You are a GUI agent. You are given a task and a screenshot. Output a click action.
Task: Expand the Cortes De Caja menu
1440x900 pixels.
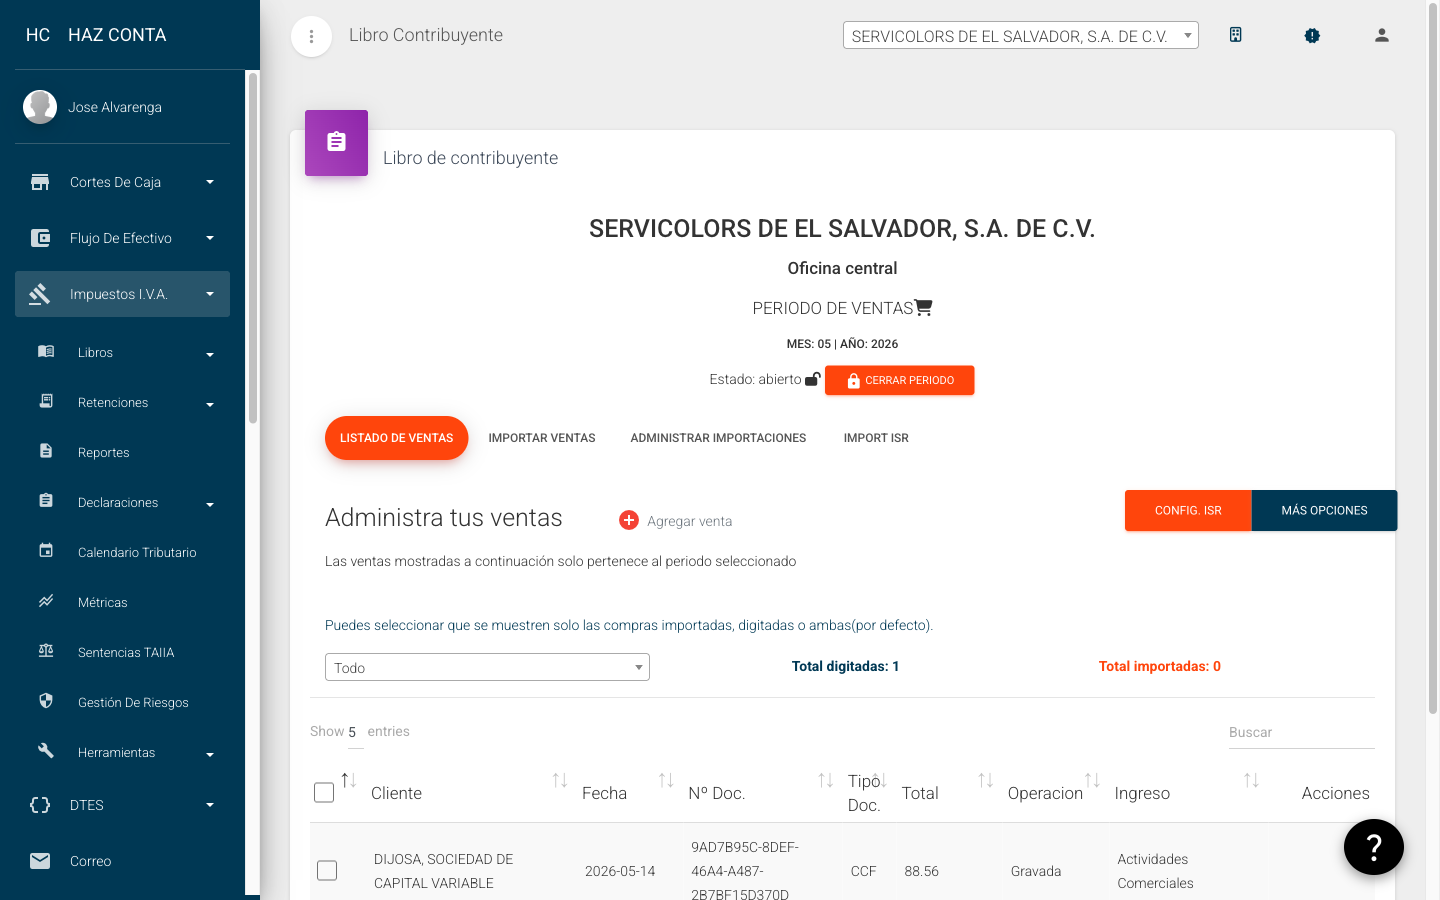click(x=210, y=182)
